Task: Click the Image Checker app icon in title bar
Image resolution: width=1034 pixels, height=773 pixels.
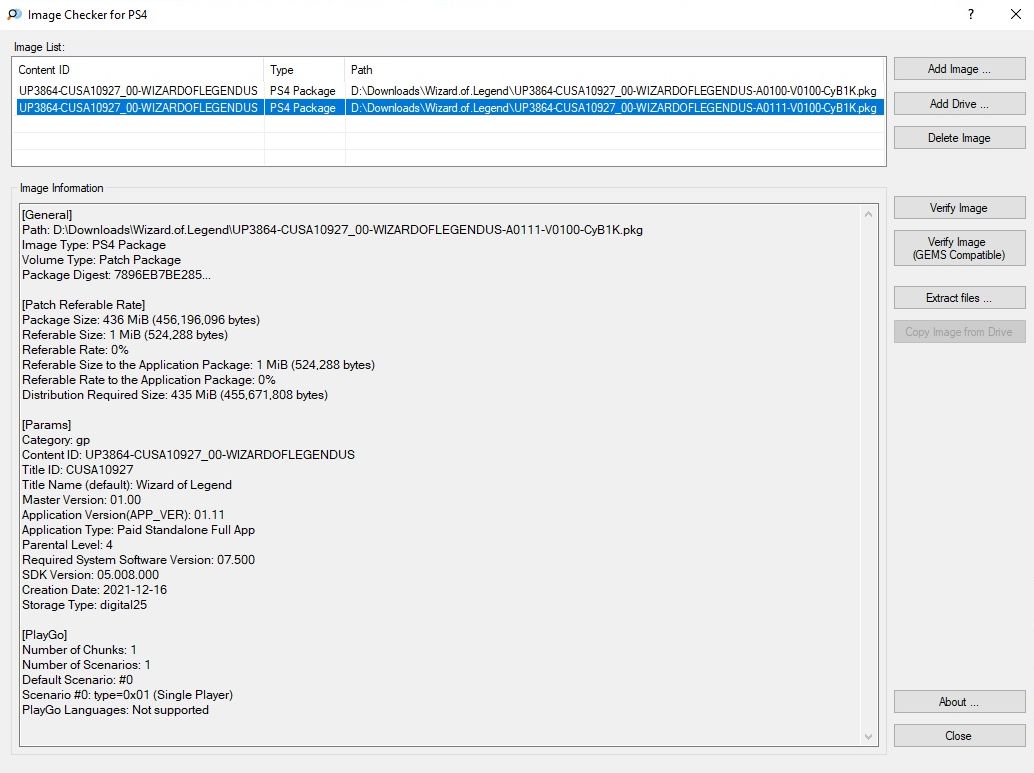Action: 15,15
